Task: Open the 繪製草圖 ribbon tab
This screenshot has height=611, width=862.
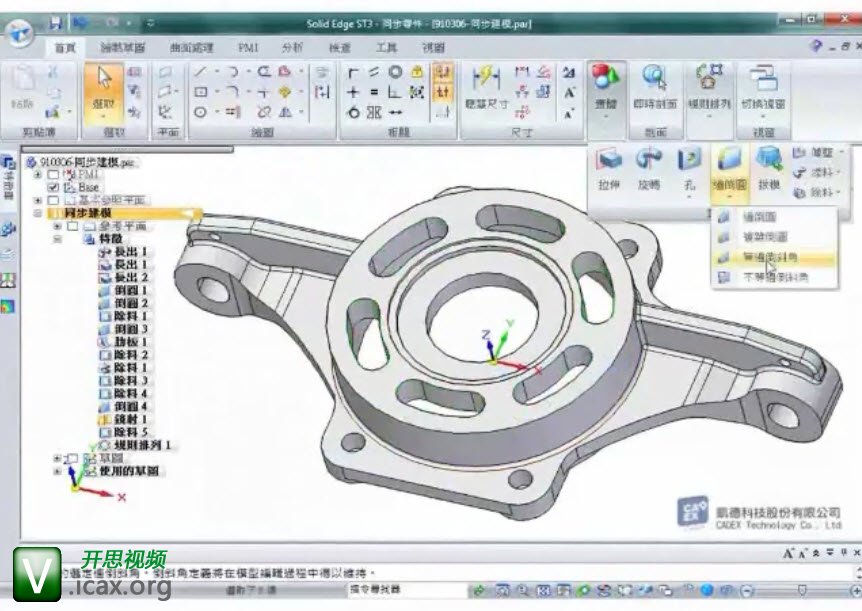Action: (122, 47)
